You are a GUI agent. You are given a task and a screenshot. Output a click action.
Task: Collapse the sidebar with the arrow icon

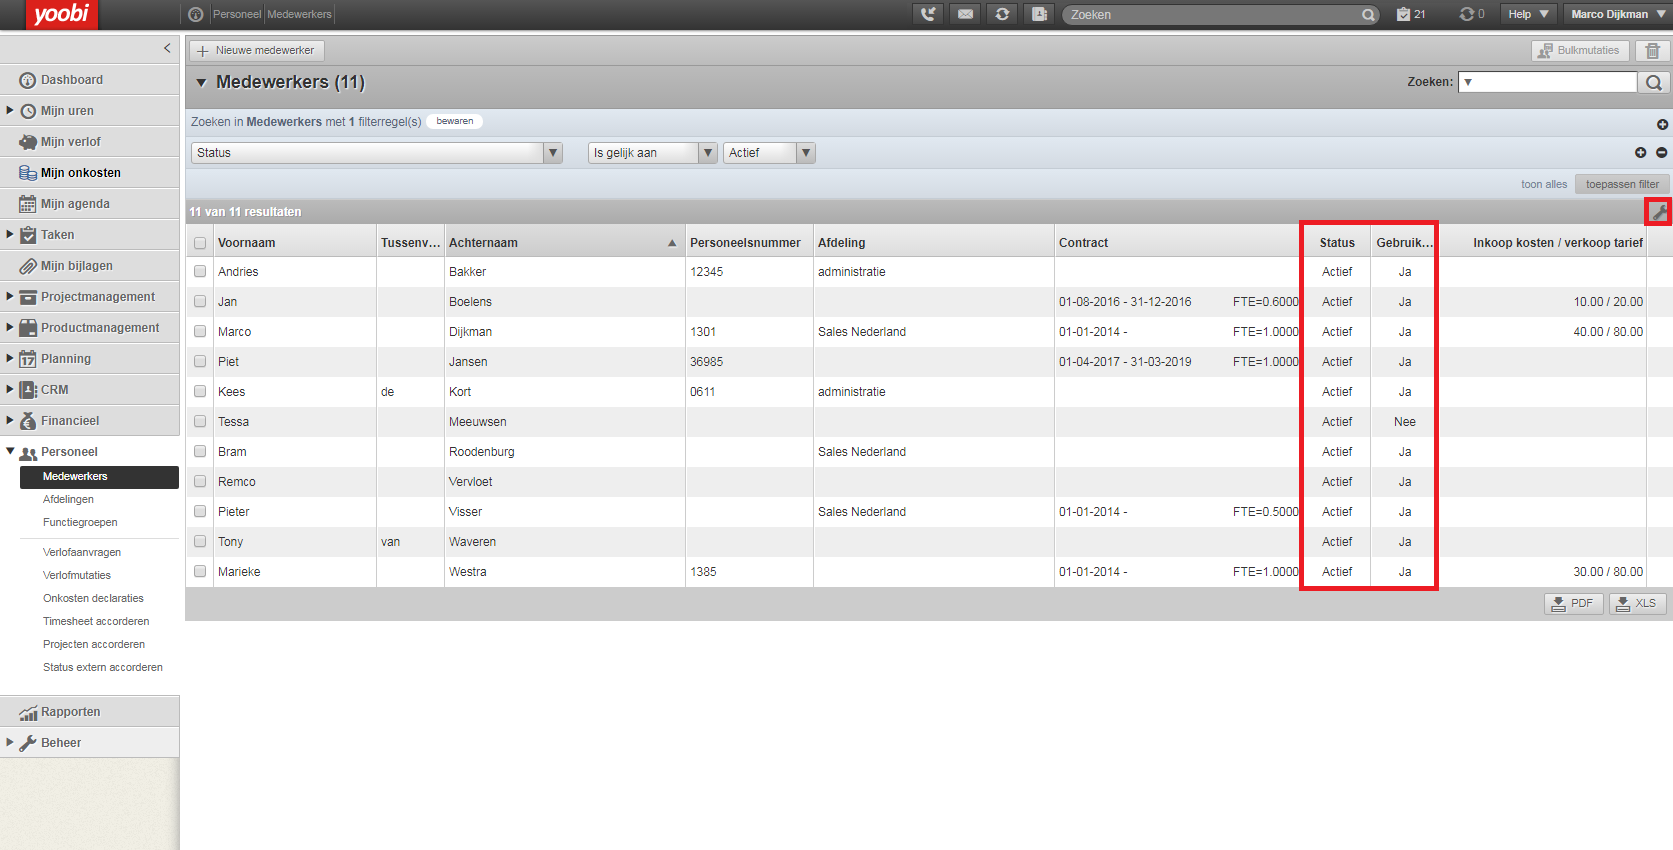[167, 48]
